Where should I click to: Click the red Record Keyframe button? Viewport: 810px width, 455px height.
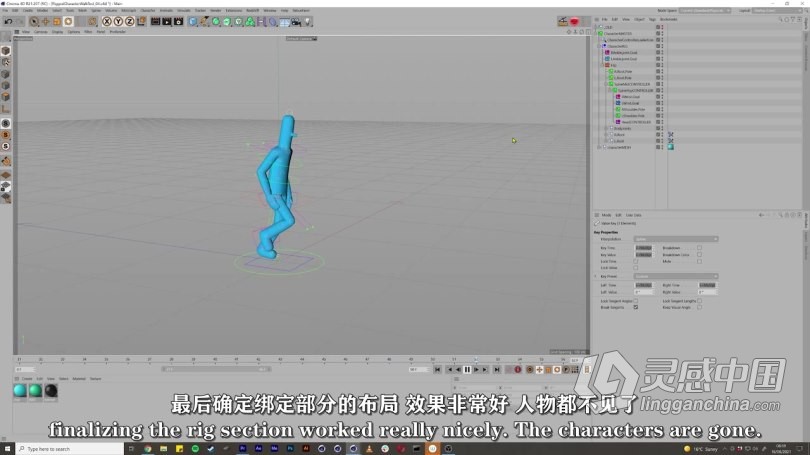pos(518,370)
